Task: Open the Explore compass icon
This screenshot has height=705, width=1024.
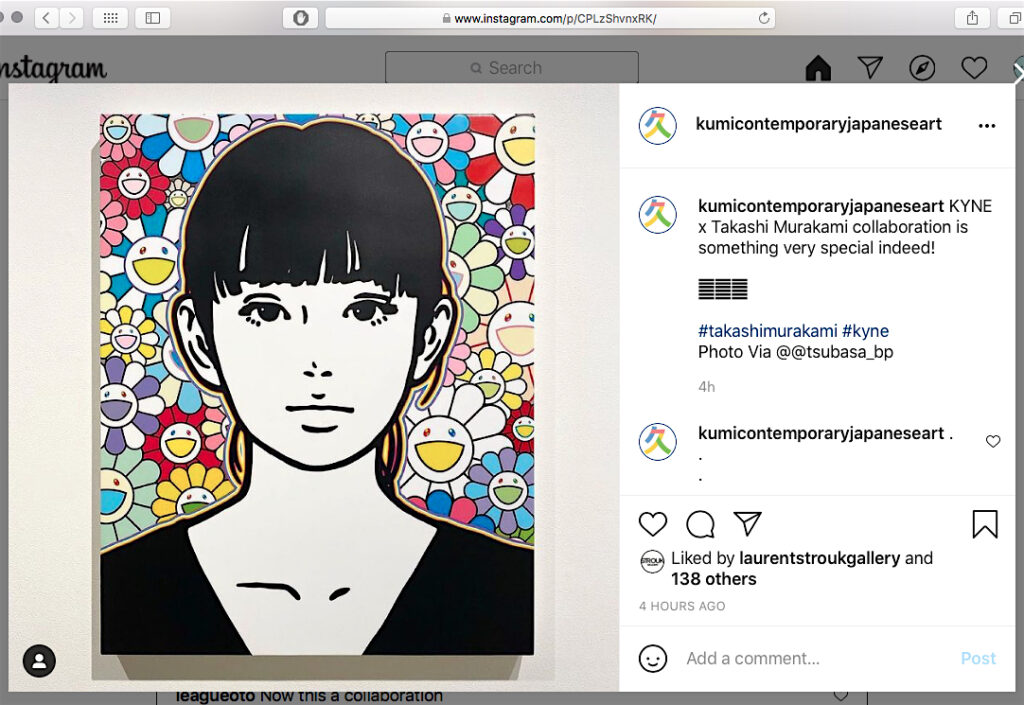Action: click(922, 68)
